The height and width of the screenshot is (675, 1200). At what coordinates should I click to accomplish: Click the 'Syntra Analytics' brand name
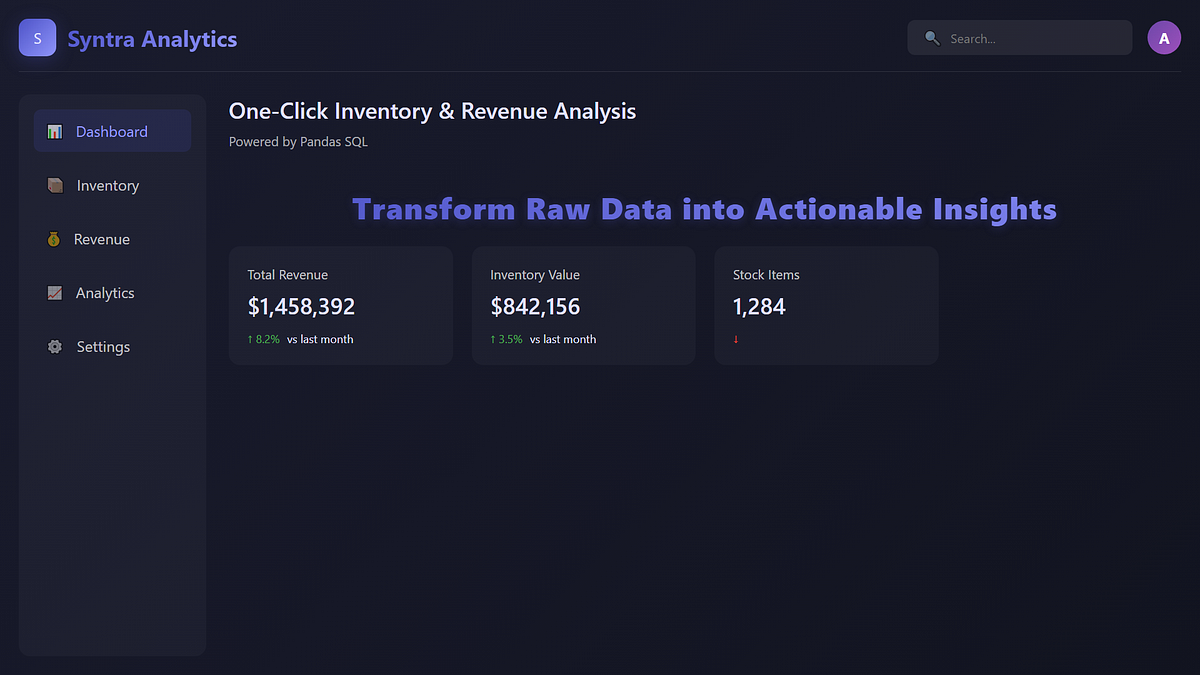152,38
